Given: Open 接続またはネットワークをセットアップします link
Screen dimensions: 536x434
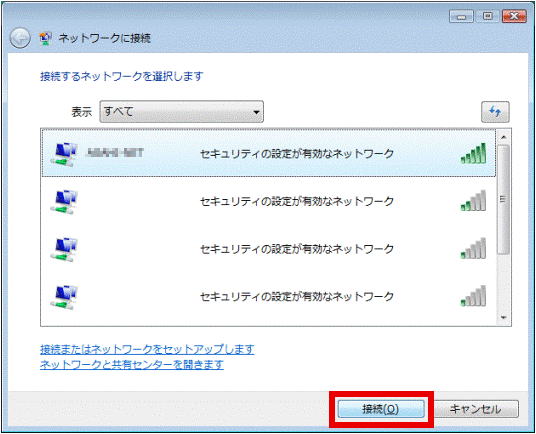Looking at the screenshot, I should (x=147, y=349).
